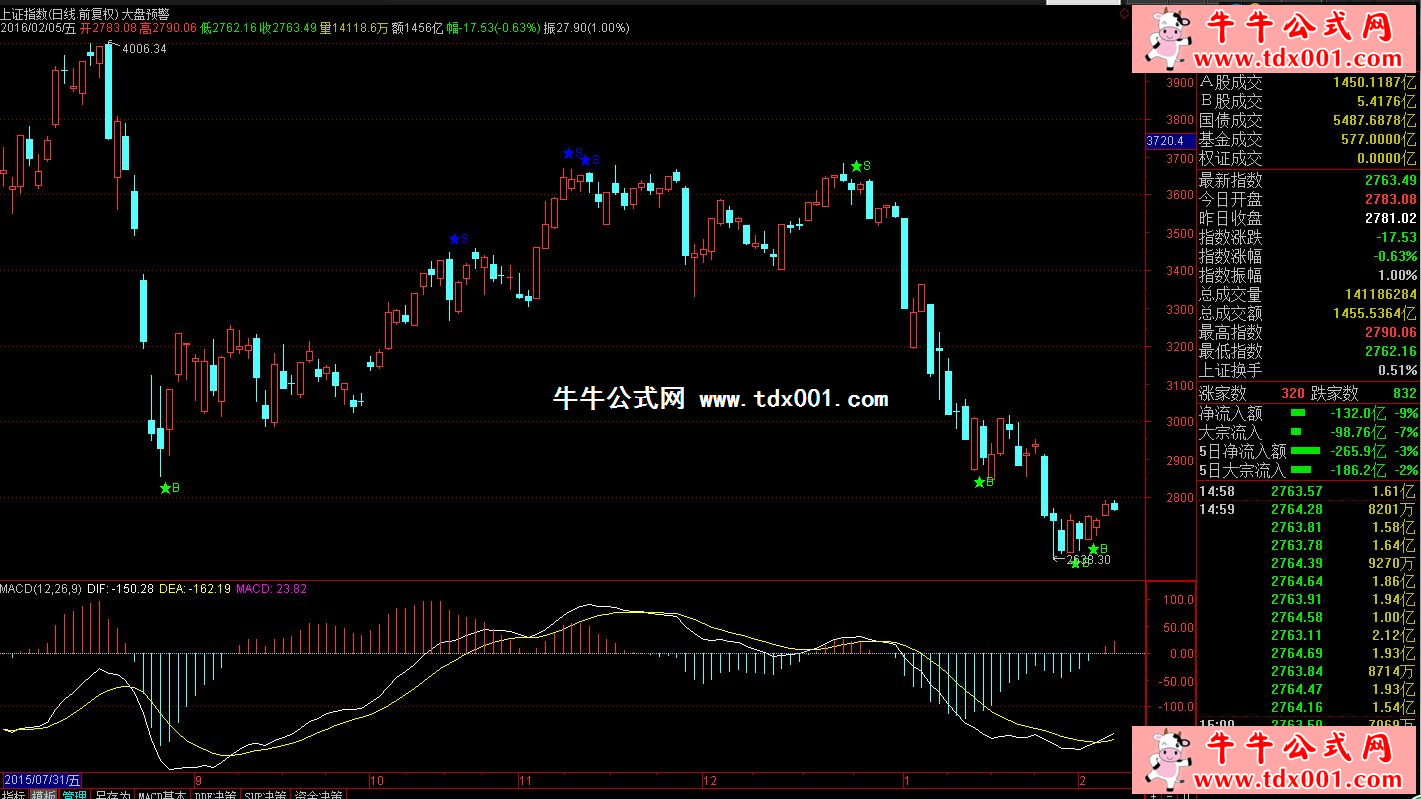Click the 上证换手 row
This screenshot has height=799, width=1421.
pyautogui.click(x=1308, y=371)
